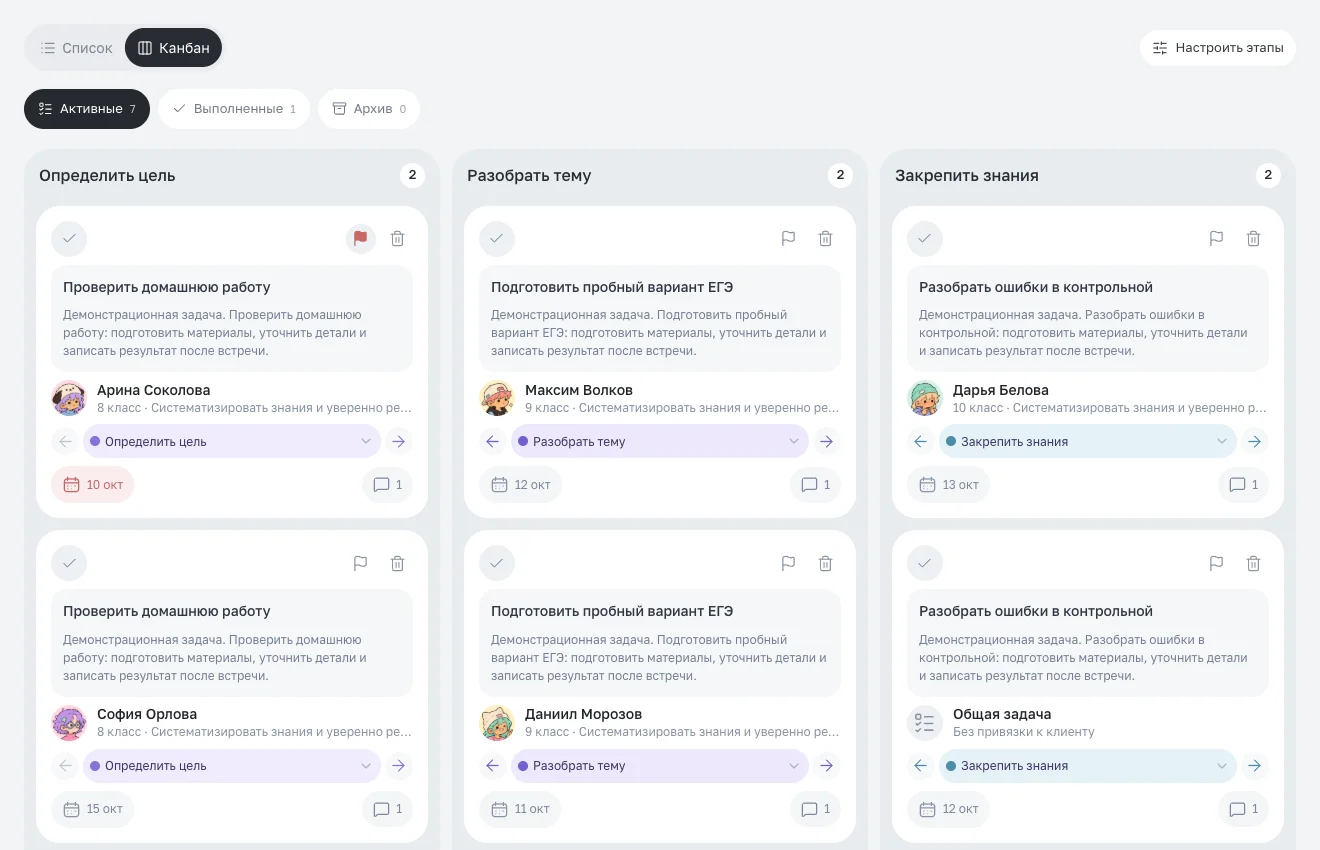Flag the Общая задача card
This screenshot has height=850, width=1320.
click(1217, 563)
